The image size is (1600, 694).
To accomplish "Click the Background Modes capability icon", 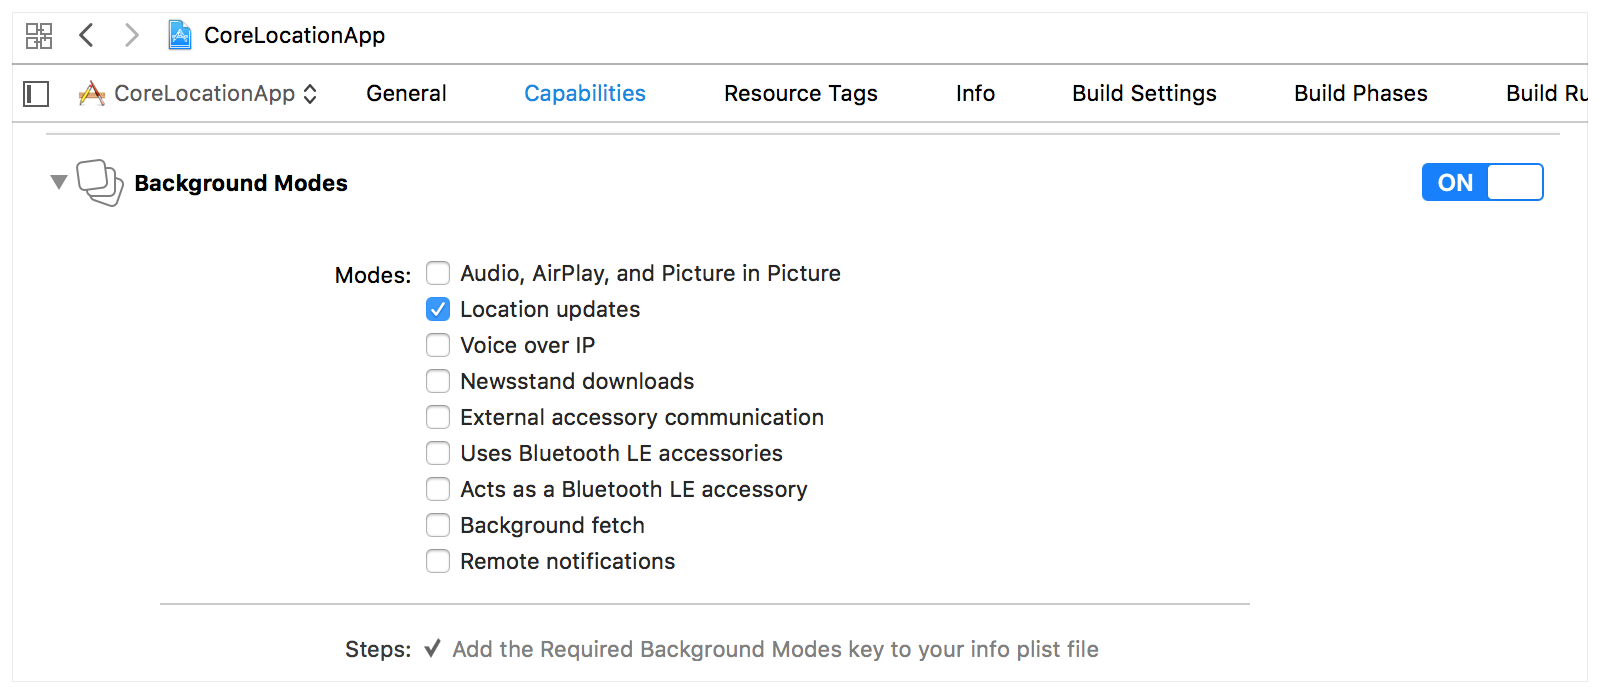I will click(x=100, y=183).
